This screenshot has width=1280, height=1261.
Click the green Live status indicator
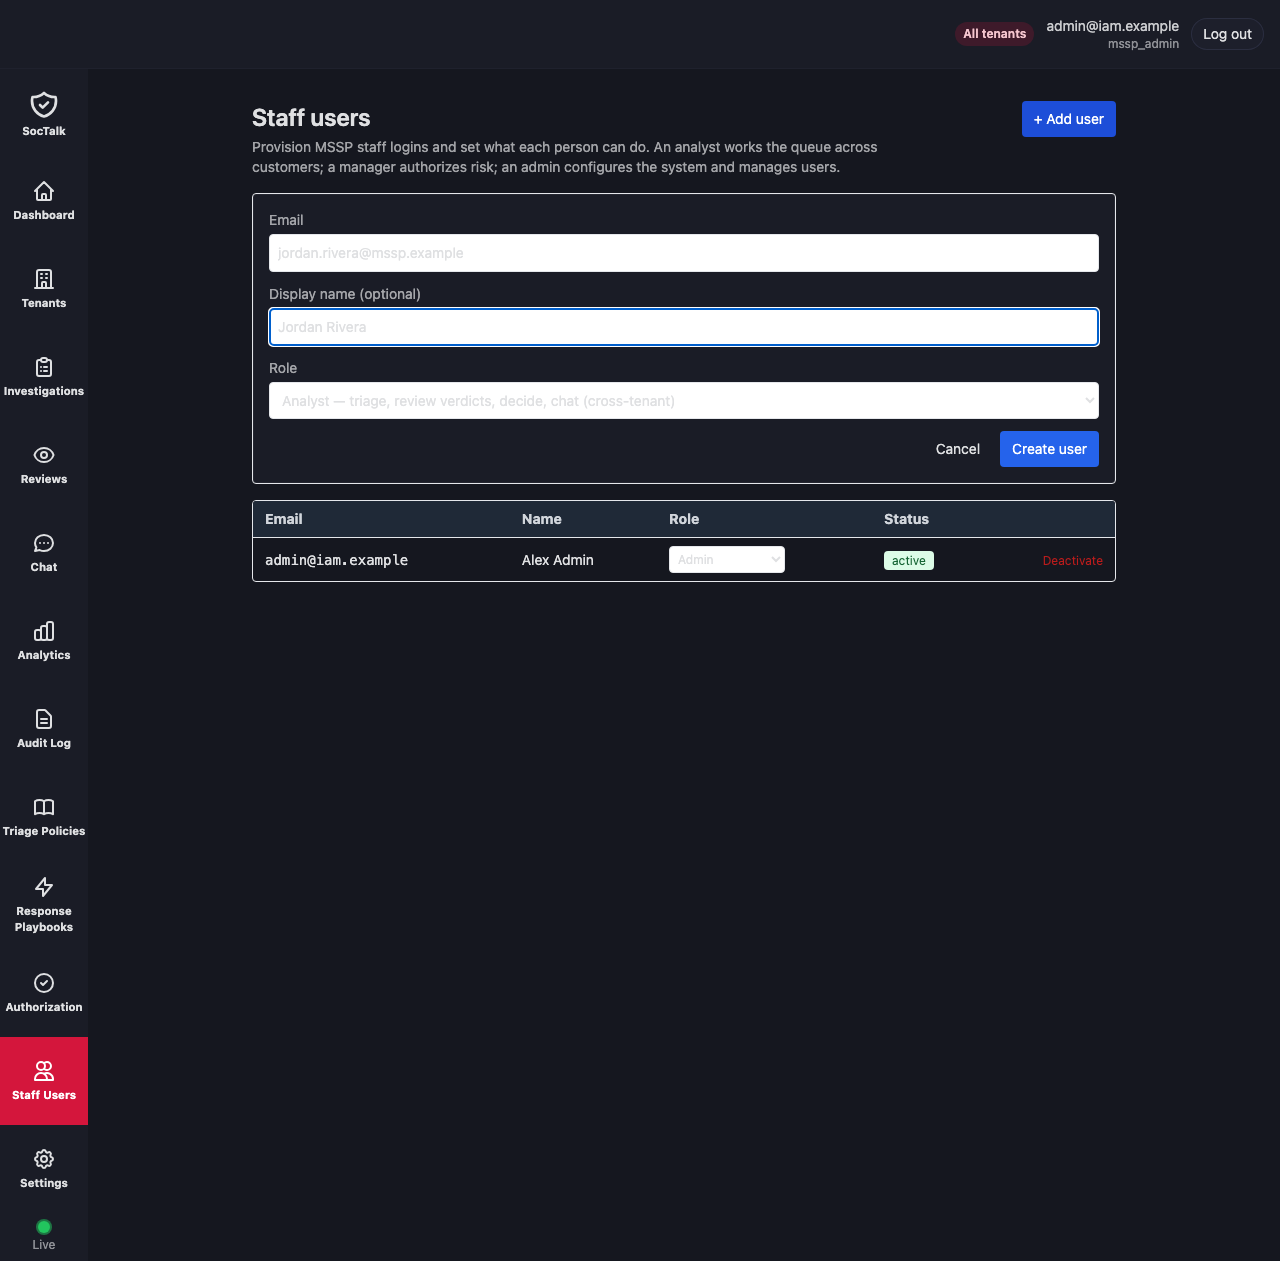point(44,1227)
